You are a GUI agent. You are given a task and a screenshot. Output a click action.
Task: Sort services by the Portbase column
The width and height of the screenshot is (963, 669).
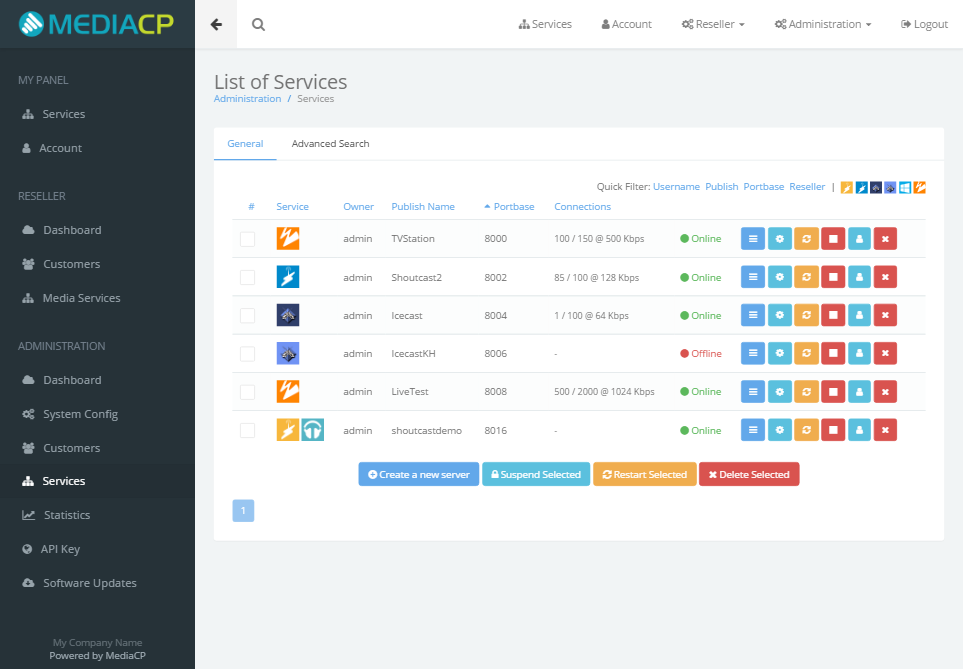pyautogui.click(x=511, y=206)
